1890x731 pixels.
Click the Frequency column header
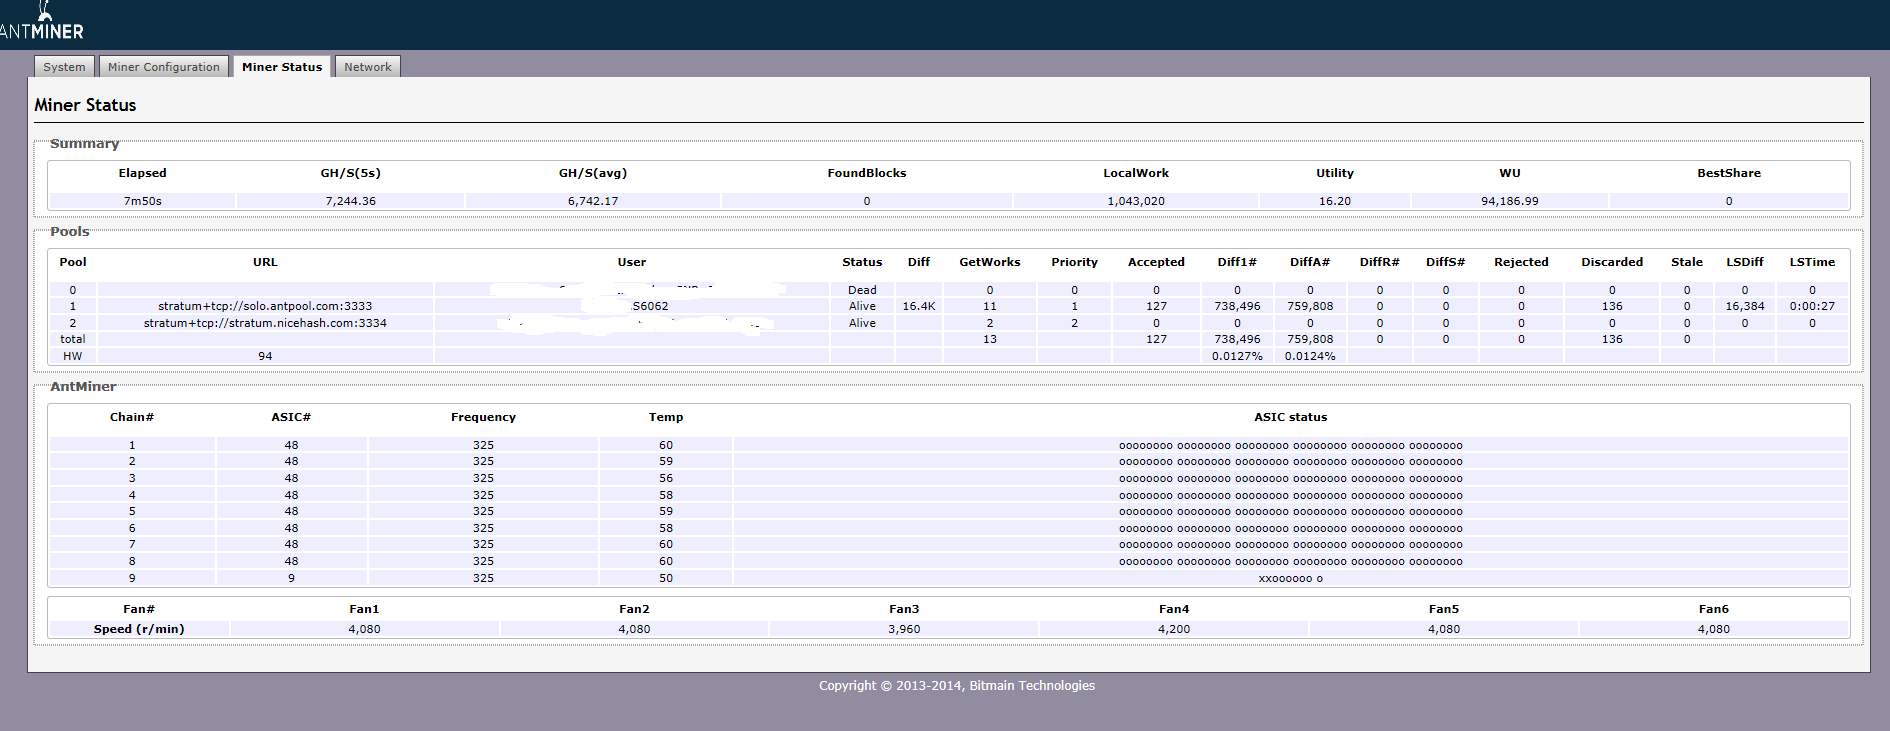[x=483, y=417]
